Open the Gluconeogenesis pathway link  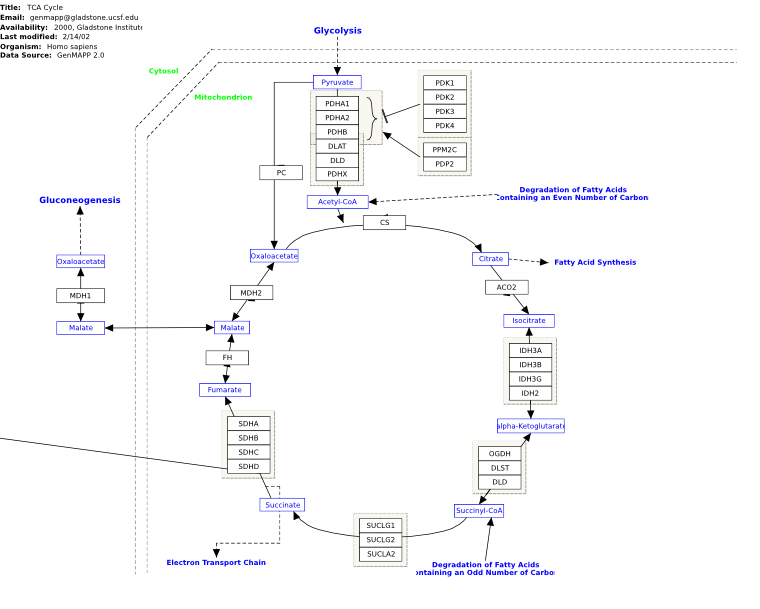coord(80,200)
